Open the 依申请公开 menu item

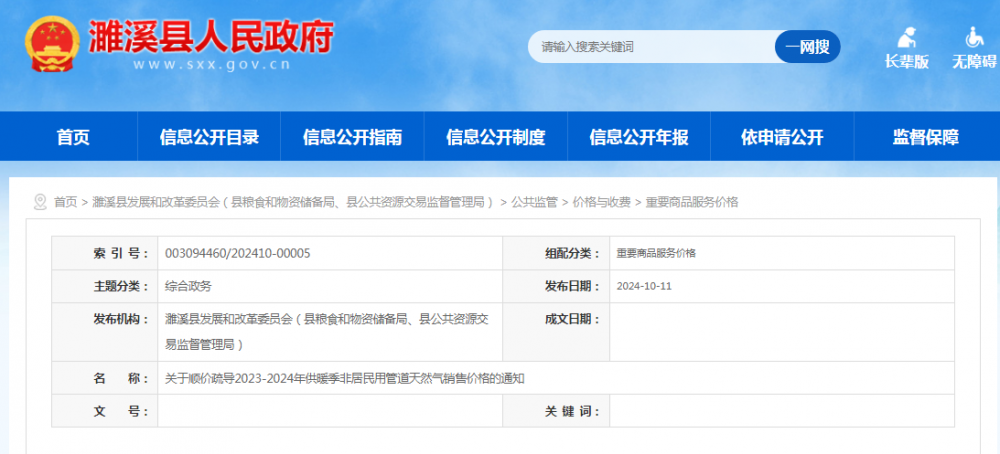coord(782,136)
